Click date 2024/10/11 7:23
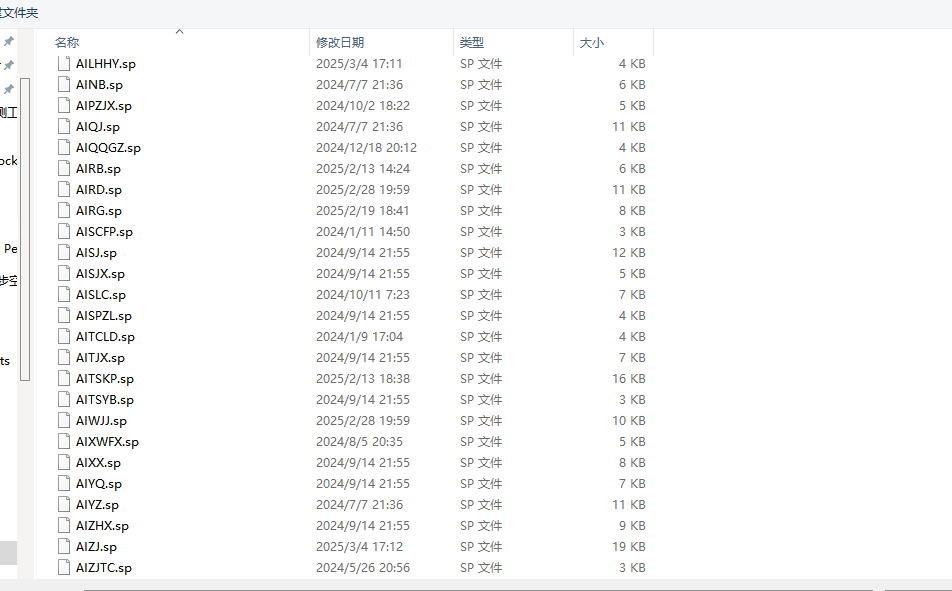Screen dimensions: 952x591 pyautogui.click(x=362, y=295)
